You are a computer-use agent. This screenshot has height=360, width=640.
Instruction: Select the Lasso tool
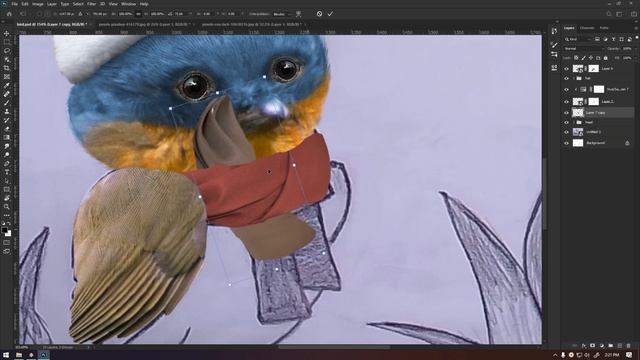7,51
